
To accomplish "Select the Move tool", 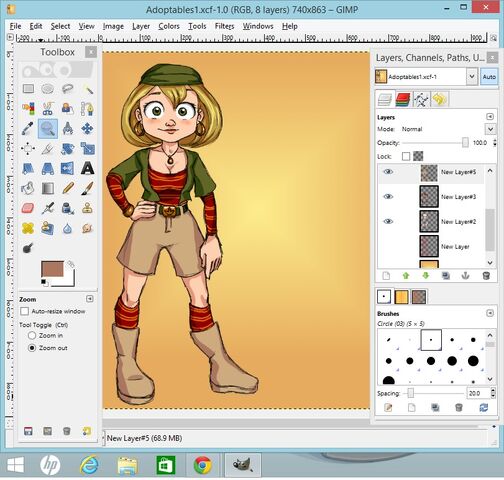I will point(88,129).
